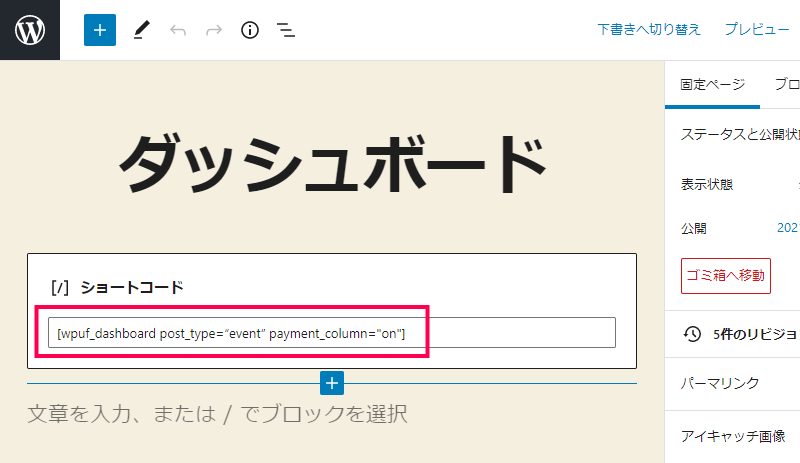Click the publish date link next to 公開
This screenshot has width=800, height=463.
point(788,228)
